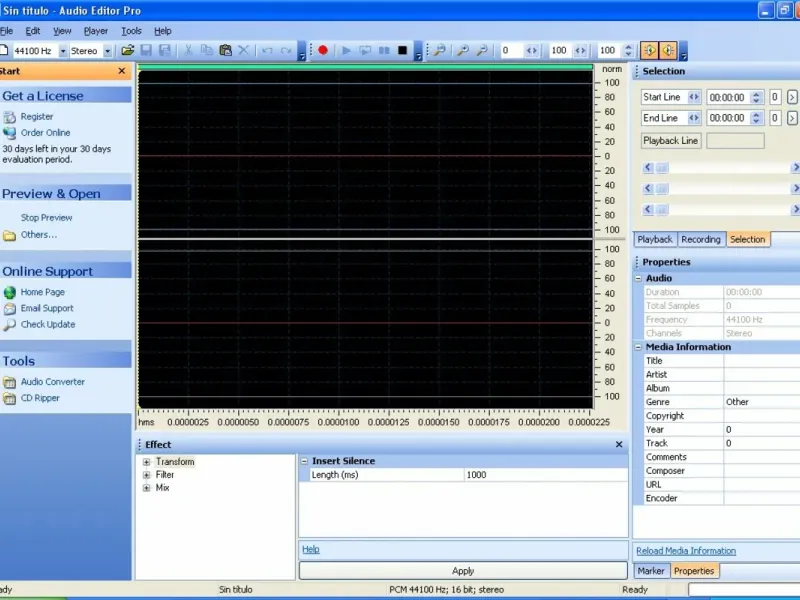Close the Start side panel
This screenshot has width=800, height=600.
pos(122,71)
